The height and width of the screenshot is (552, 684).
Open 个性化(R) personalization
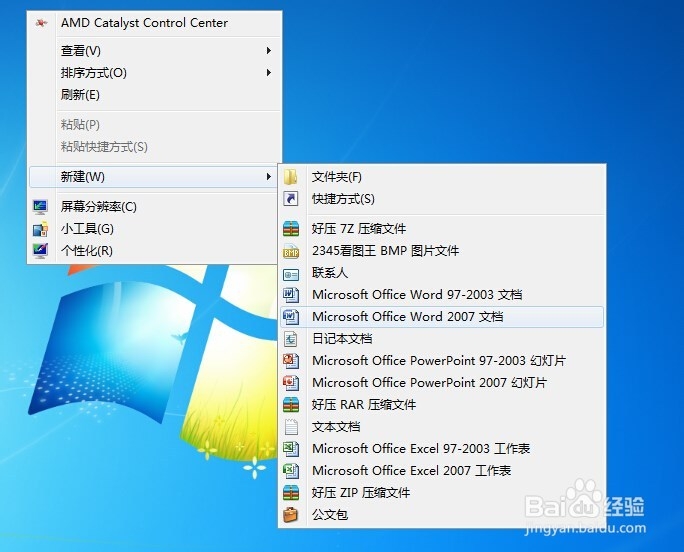(154, 250)
